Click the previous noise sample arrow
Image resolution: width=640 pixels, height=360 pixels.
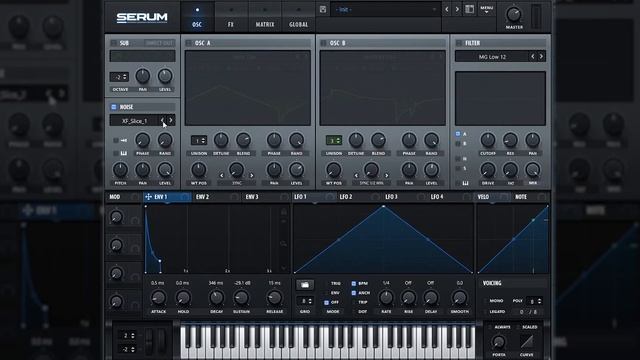[162, 120]
